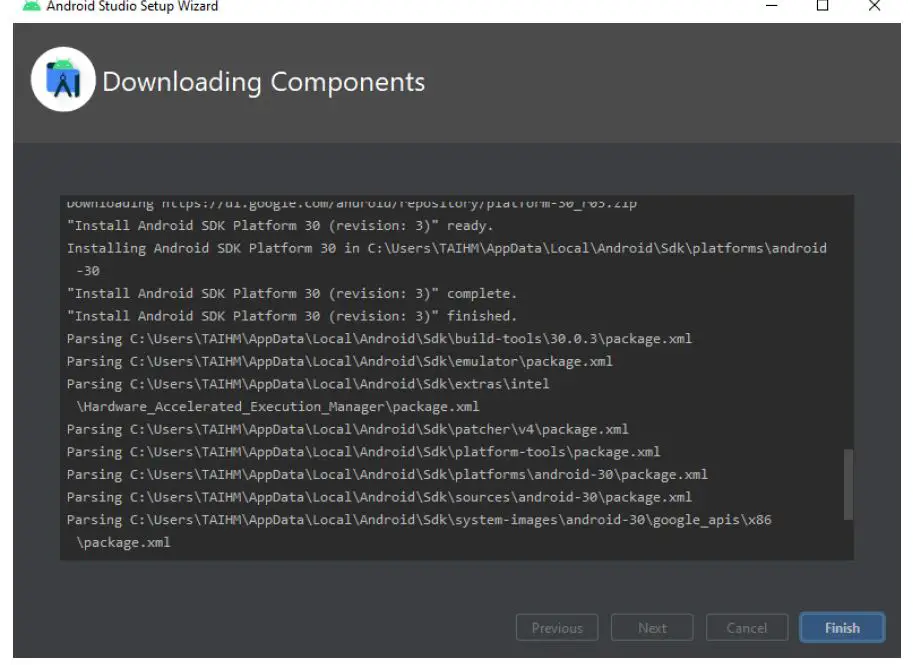The image size is (913, 665).
Task: Click the "Android Studio Setup Wizard" title text
Action: point(132,7)
